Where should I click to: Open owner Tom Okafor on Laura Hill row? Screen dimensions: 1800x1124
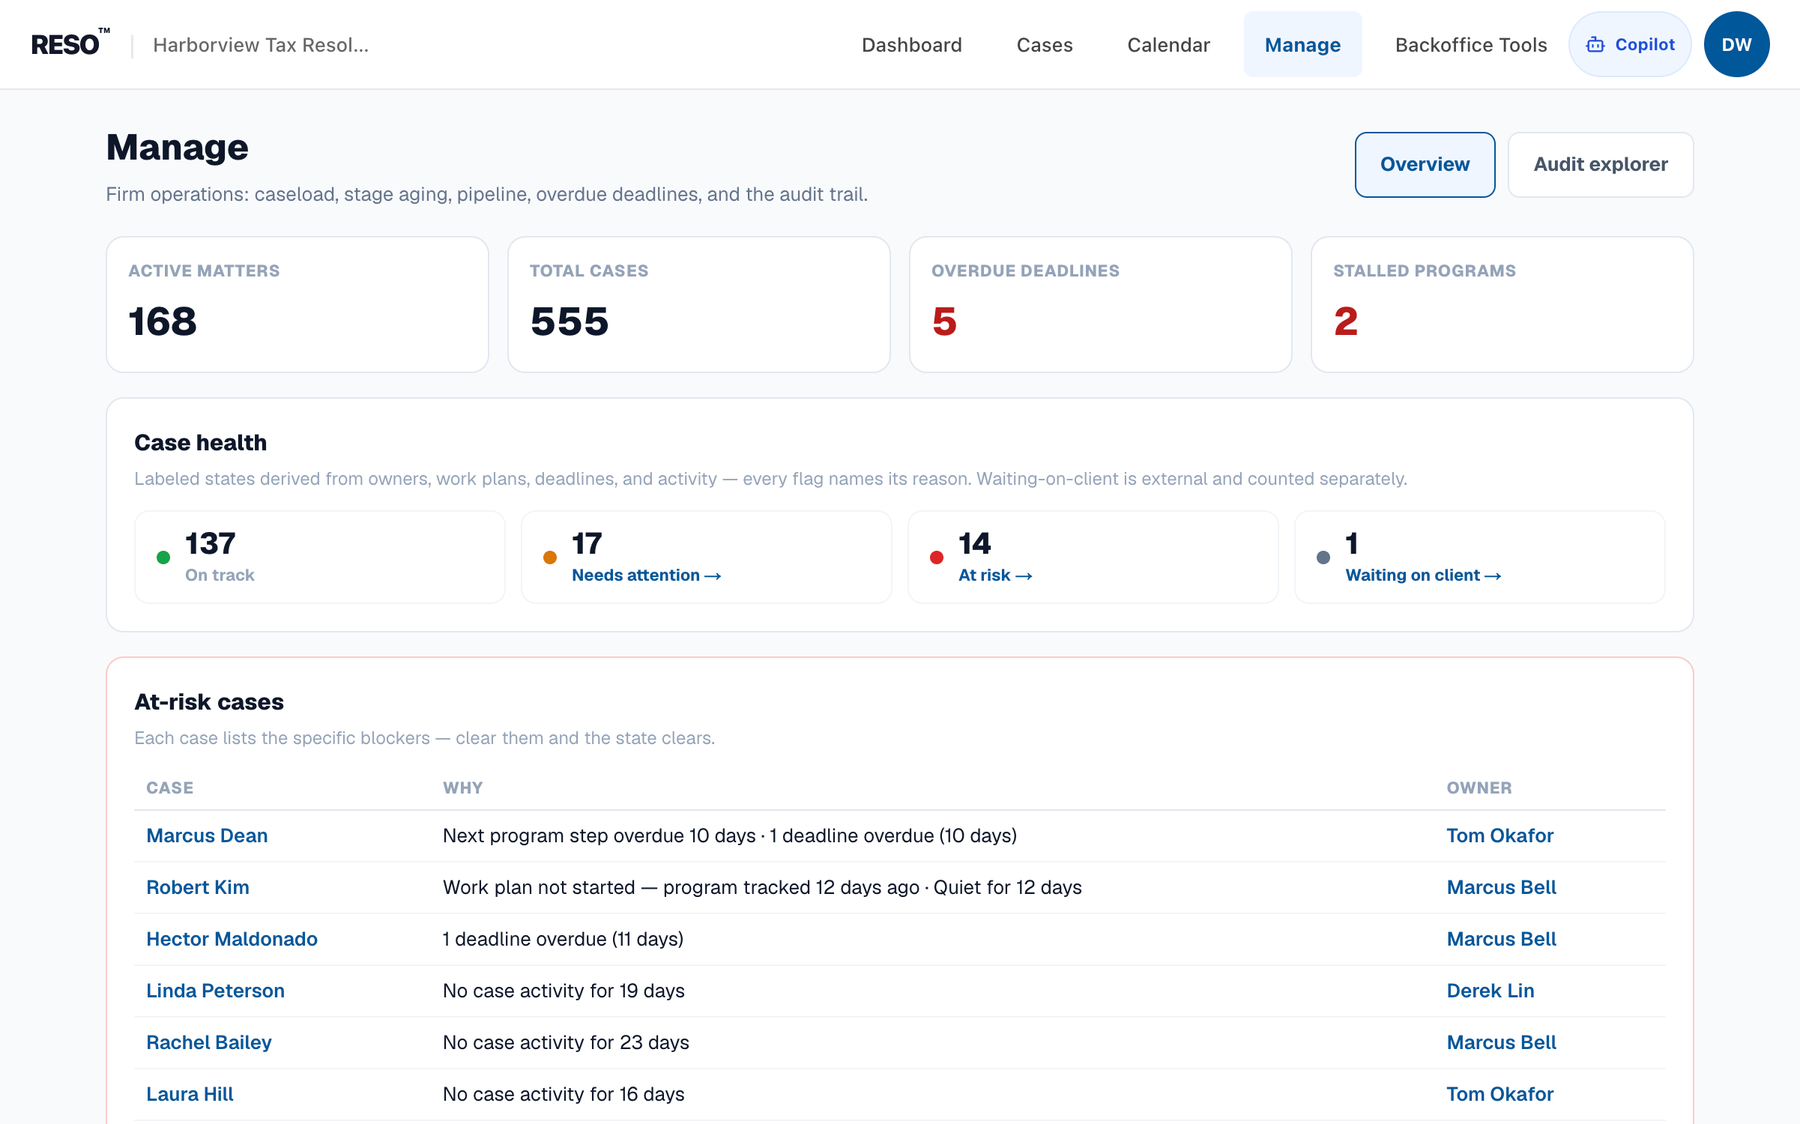(1500, 1094)
